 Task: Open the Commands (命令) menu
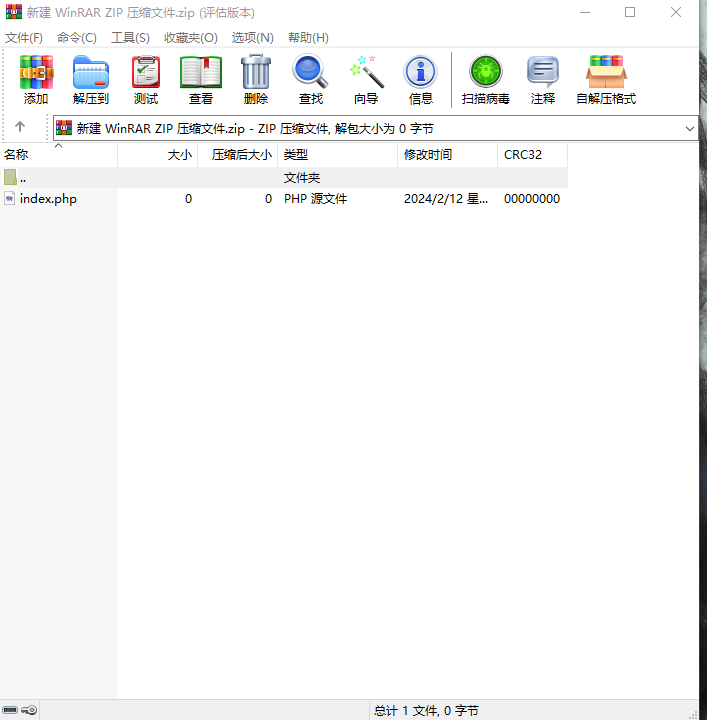pos(77,38)
